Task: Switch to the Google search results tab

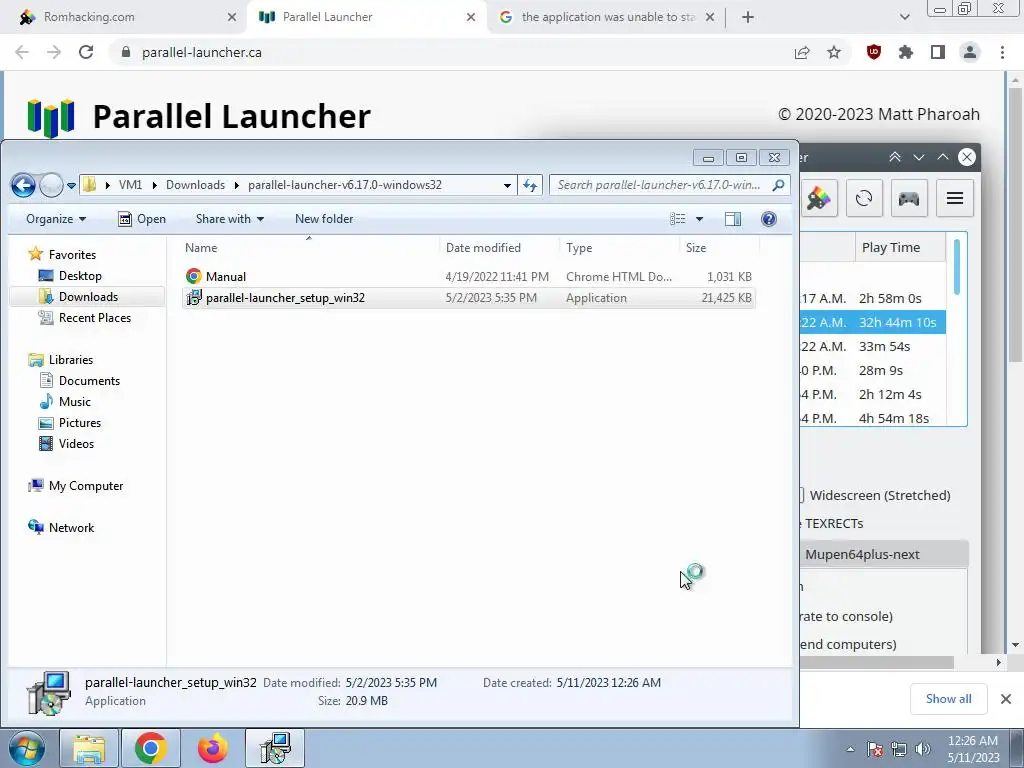Action: pos(606,17)
